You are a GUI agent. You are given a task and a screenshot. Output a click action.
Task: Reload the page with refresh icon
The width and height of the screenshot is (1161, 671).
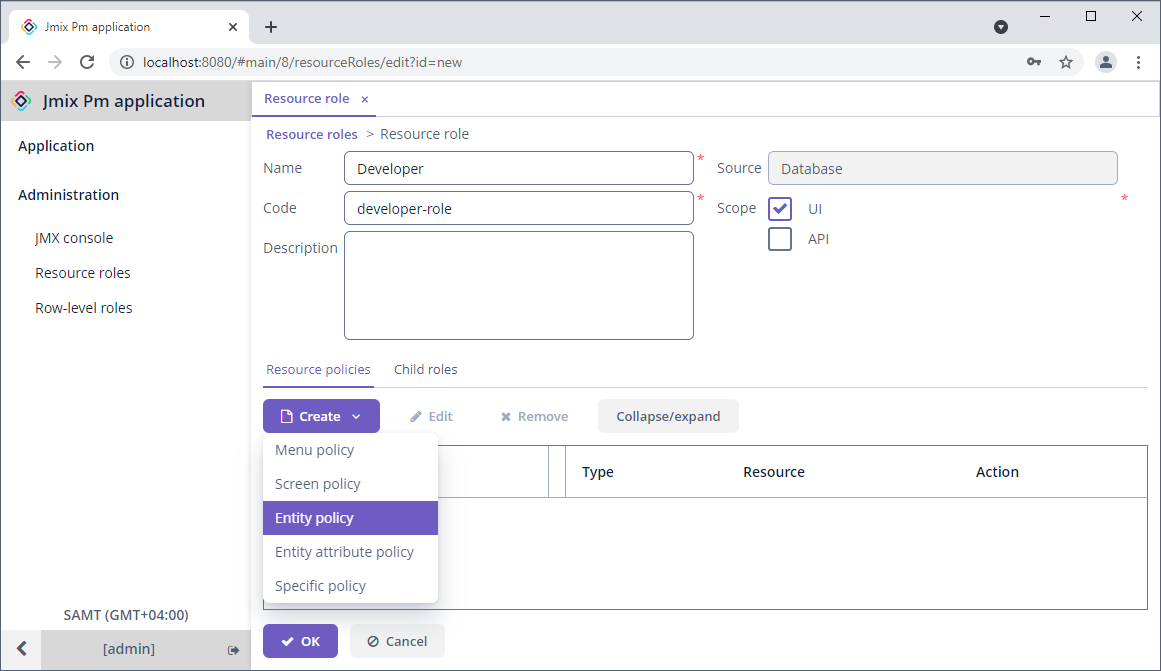[x=87, y=62]
